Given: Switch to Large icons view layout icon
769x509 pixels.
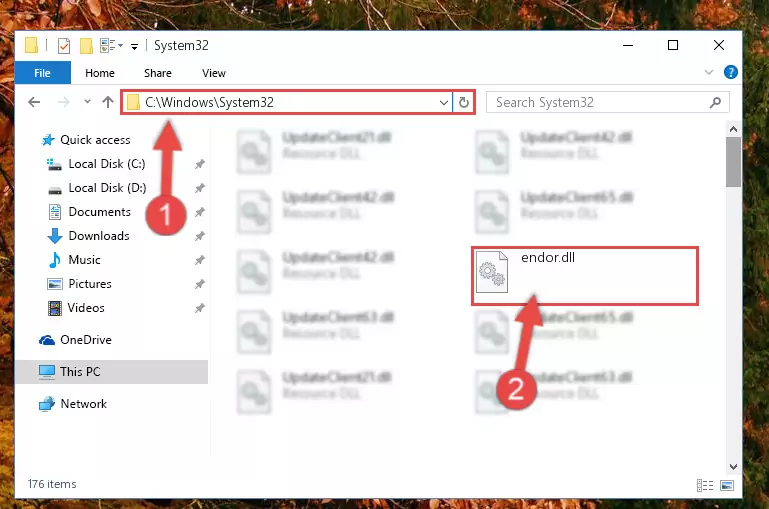Looking at the screenshot, I should pyautogui.click(x=727, y=485).
